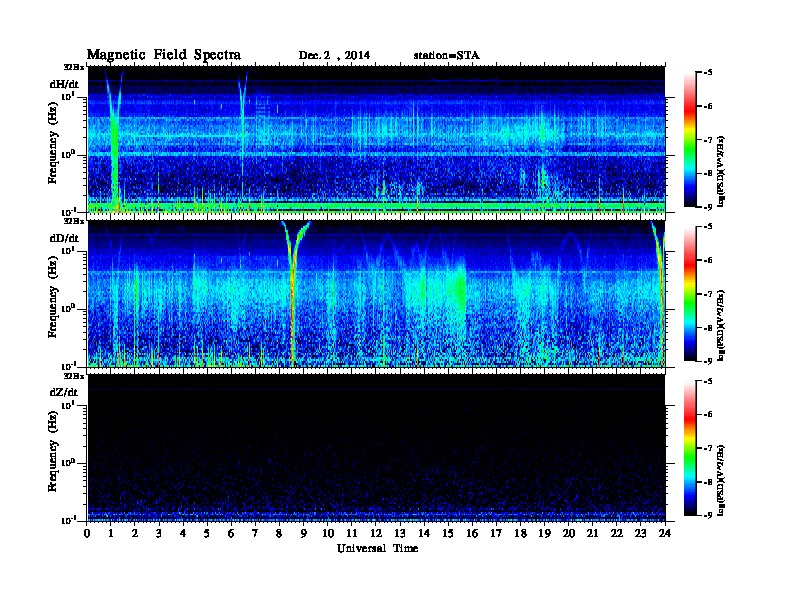
Task: Click the "Universal Time" axis title
Action: [377, 548]
